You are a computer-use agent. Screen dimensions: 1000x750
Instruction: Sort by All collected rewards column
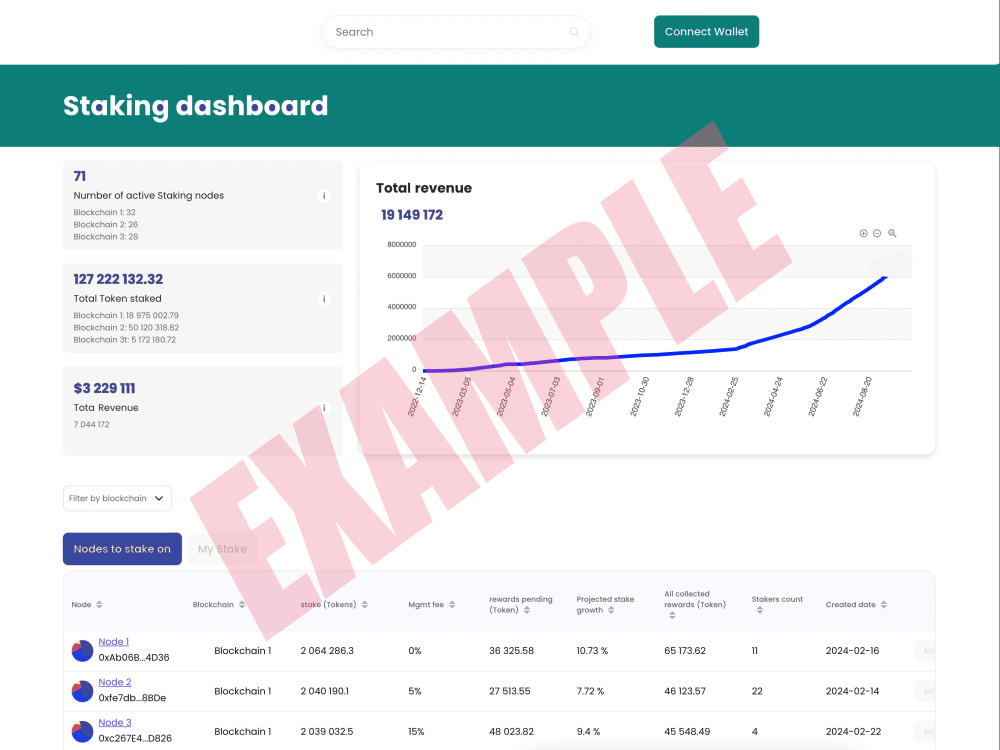(672, 615)
